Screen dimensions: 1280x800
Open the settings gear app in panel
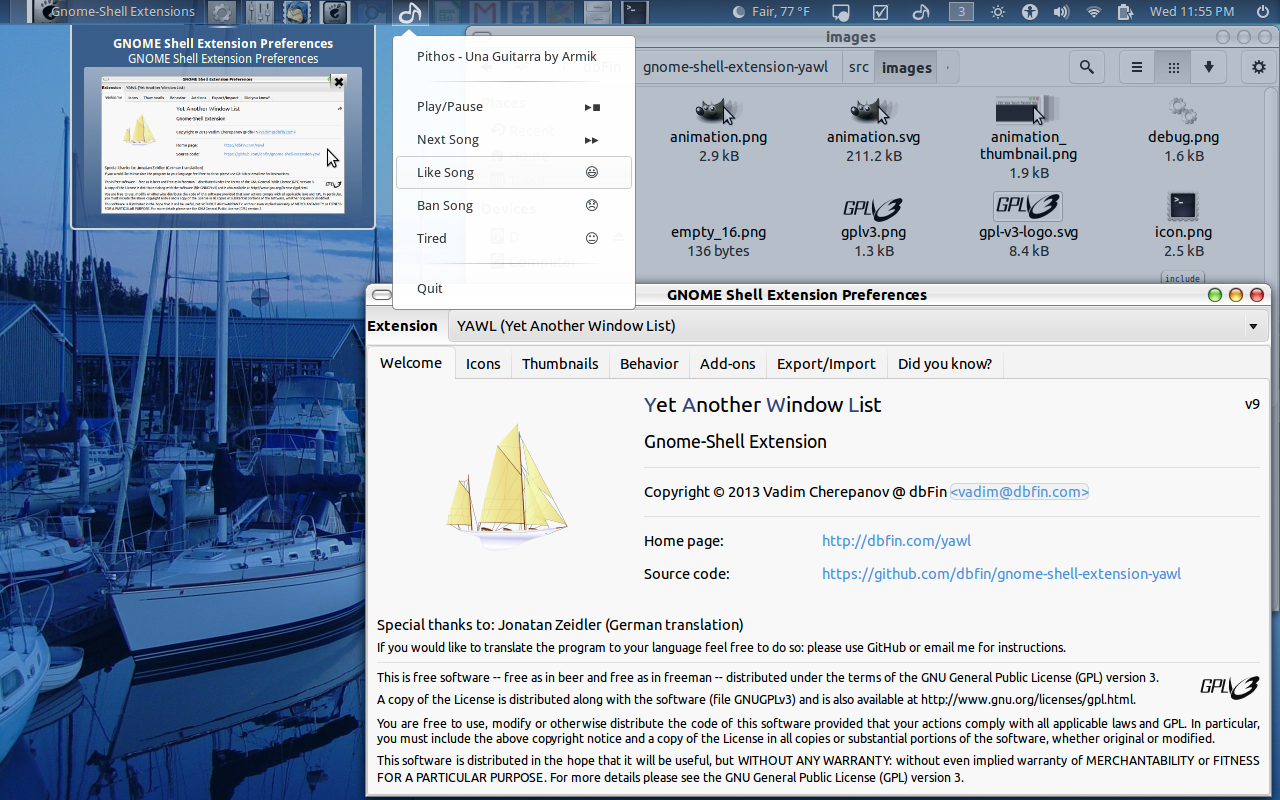coord(222,13)
